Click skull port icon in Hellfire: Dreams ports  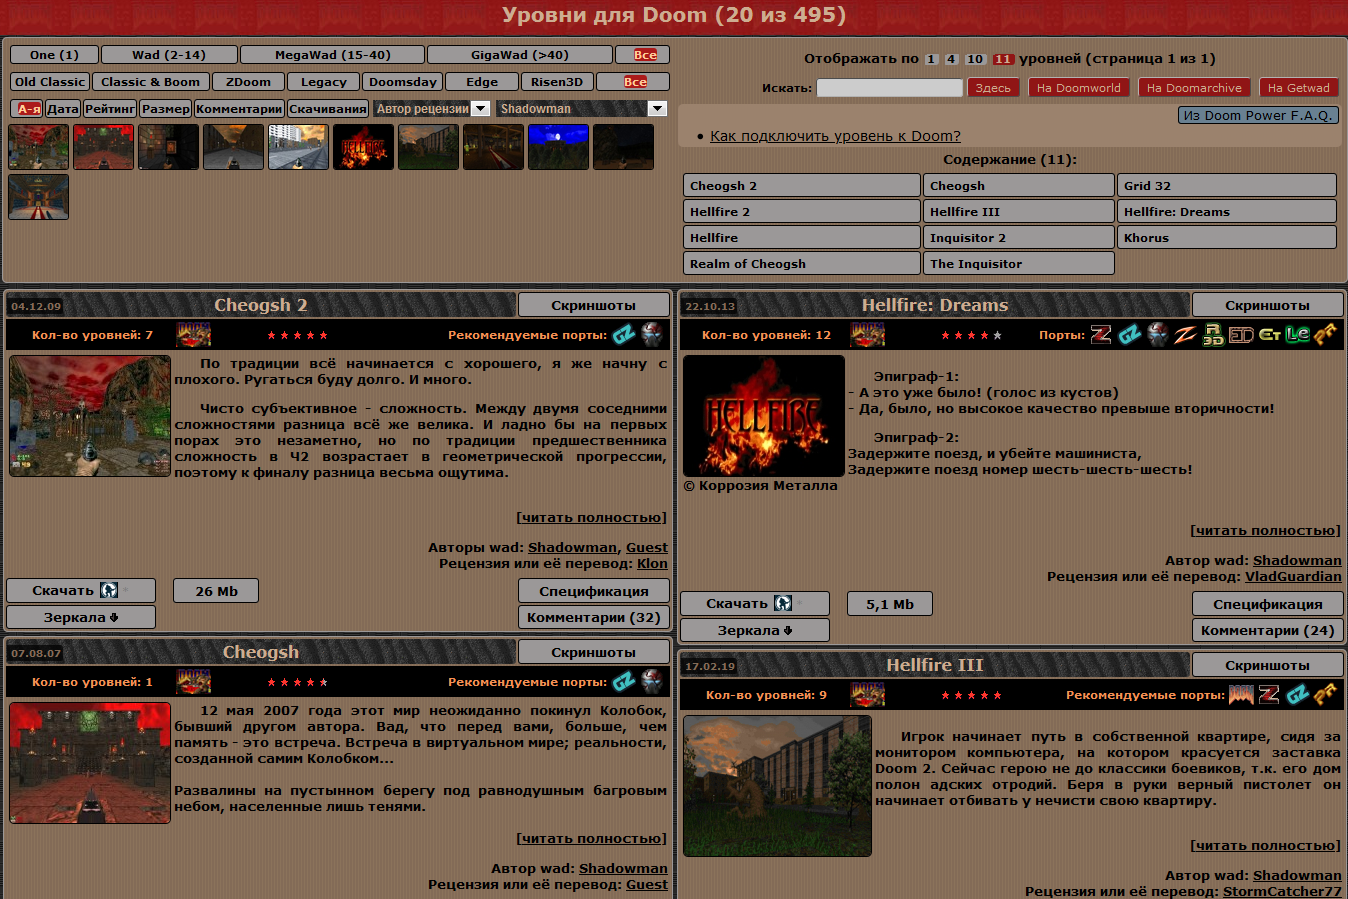(1158, 335)
